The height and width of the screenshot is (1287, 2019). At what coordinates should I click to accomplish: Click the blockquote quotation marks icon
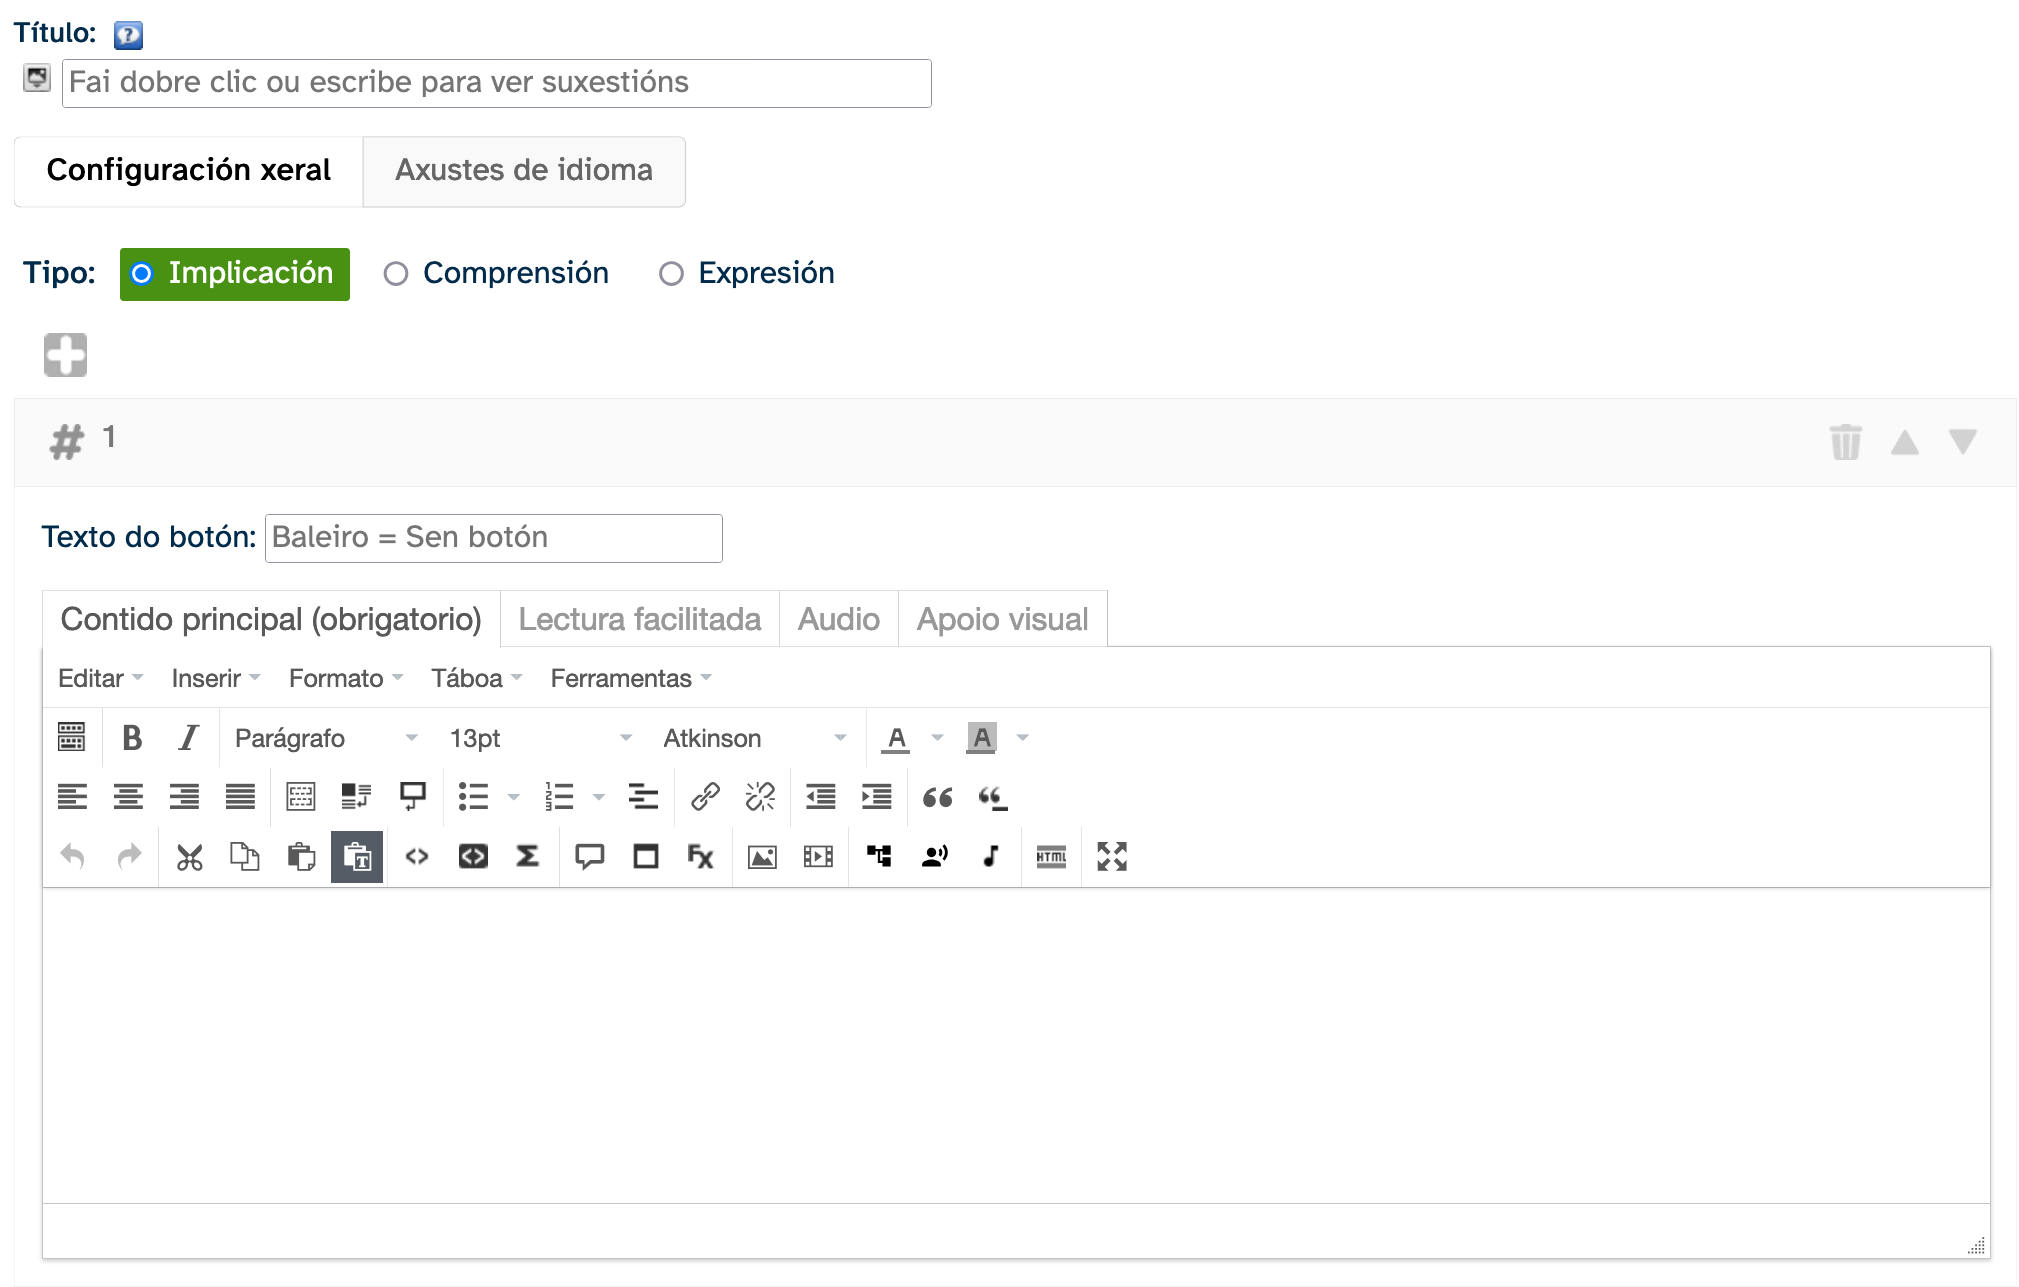point(937,797)
